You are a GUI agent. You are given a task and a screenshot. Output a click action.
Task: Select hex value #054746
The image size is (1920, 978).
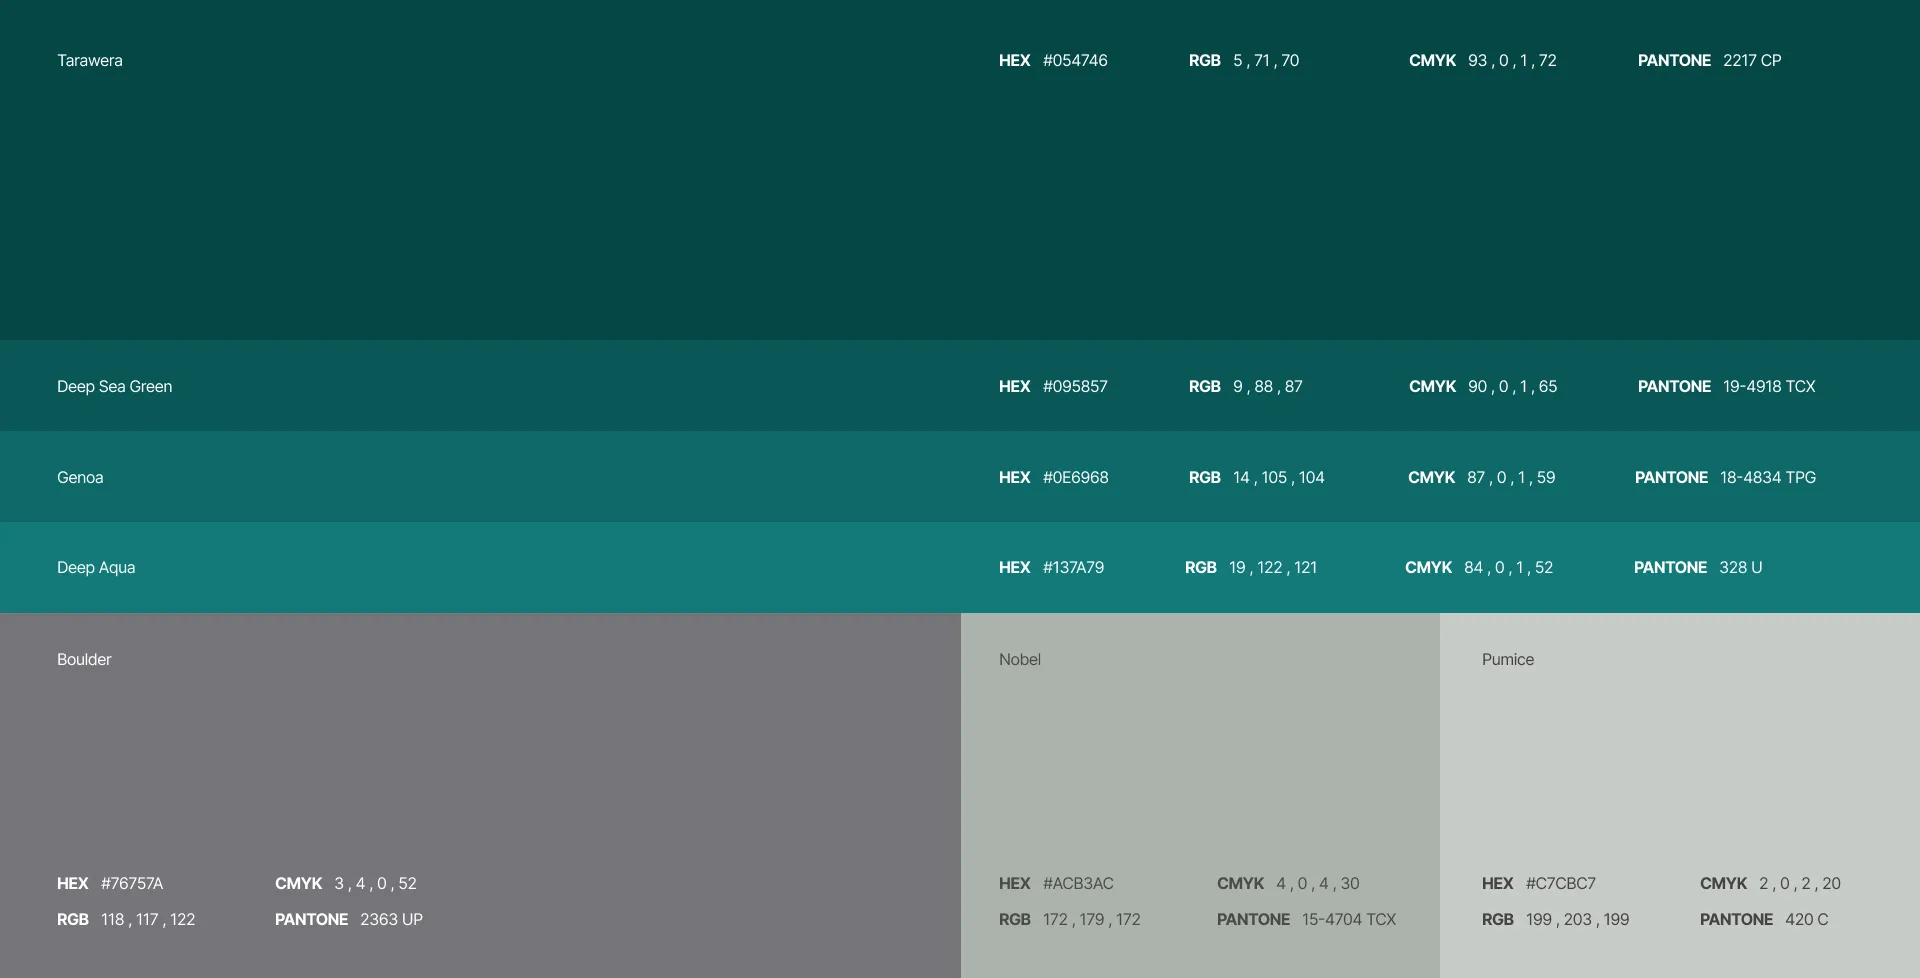tap(1075, 60)
